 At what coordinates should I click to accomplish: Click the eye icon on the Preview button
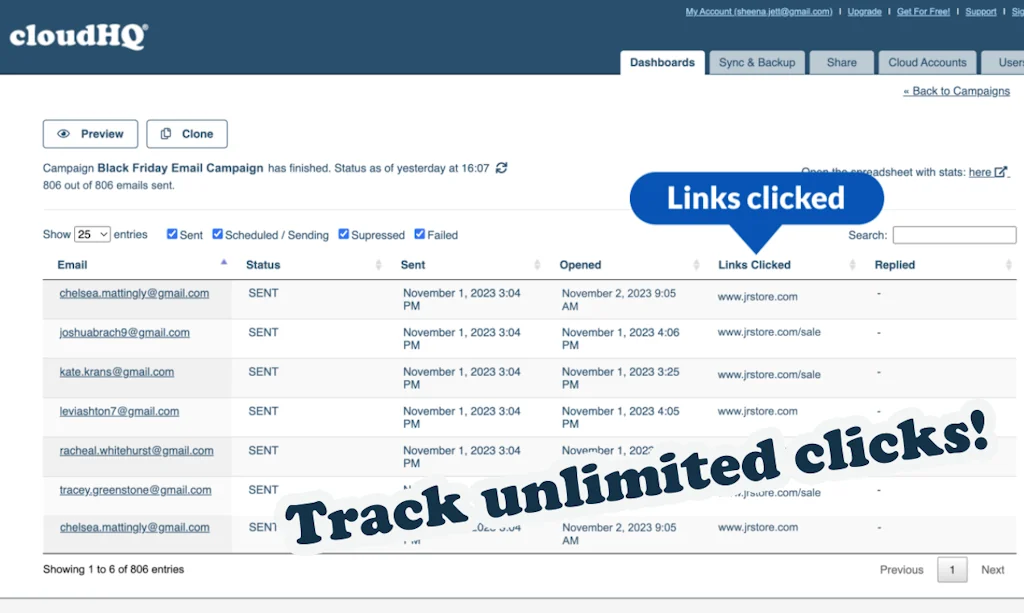[x=64, y=133]
